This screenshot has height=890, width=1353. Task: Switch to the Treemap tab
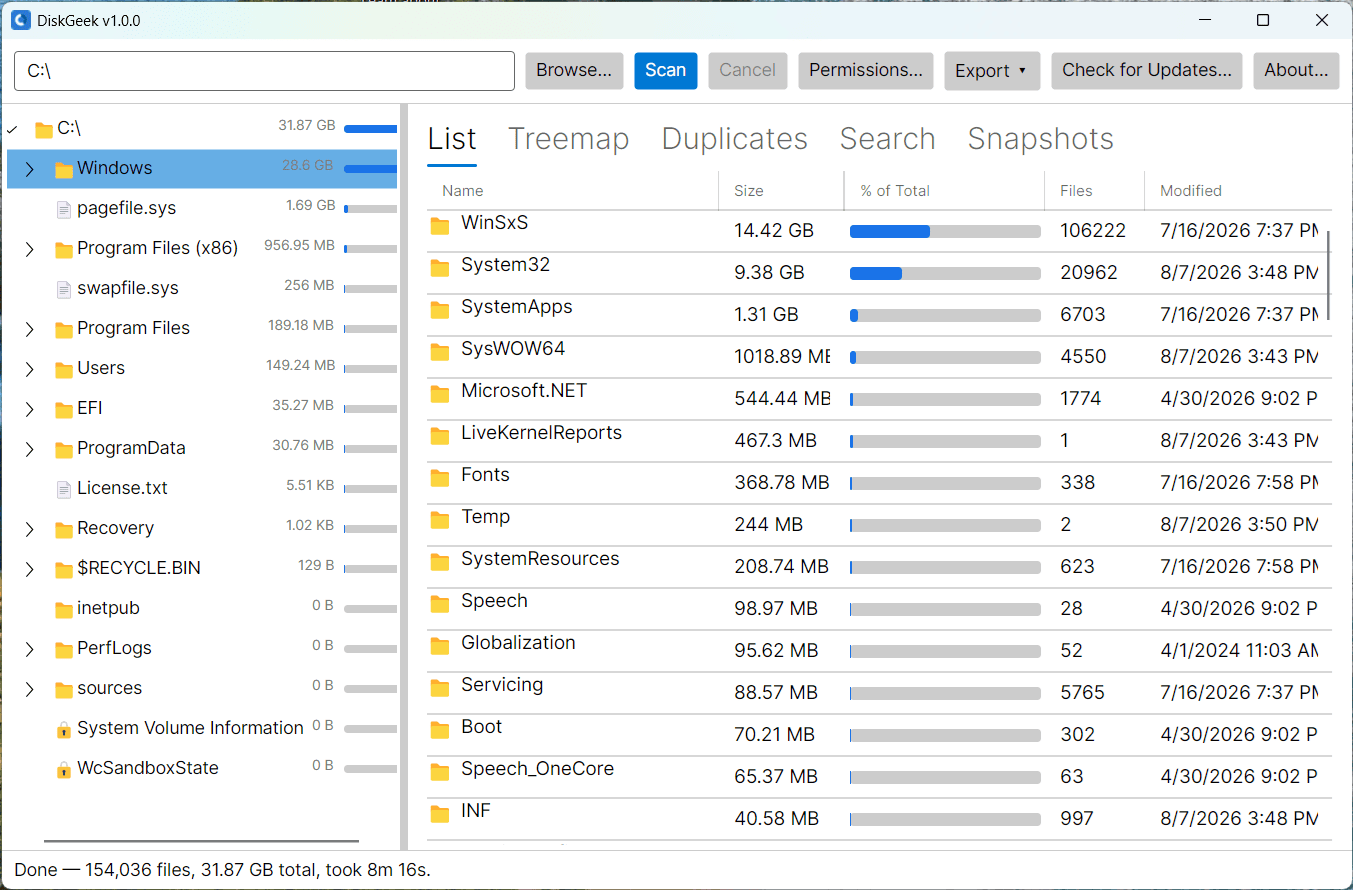(x=569, y=139)
